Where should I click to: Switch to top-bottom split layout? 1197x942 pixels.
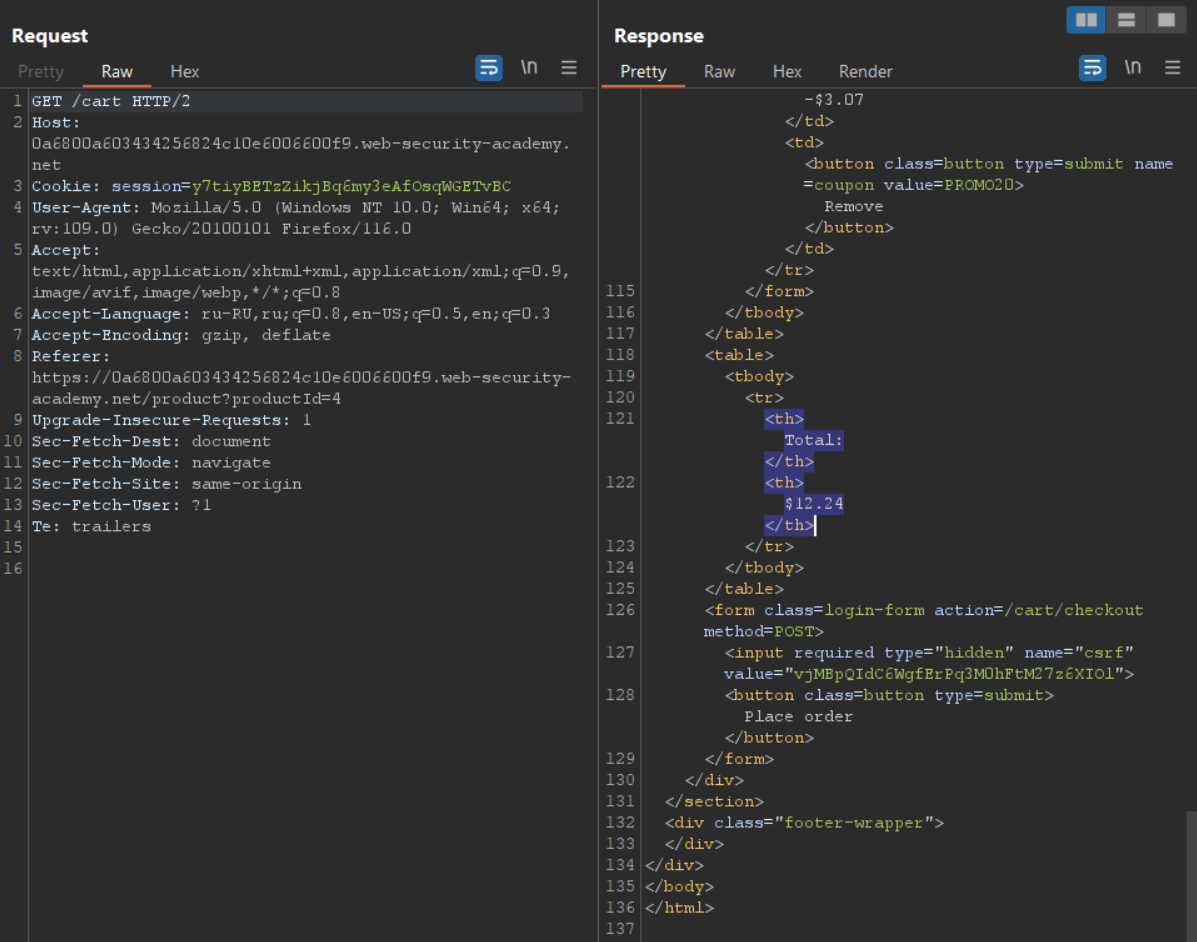click(x=1126, y=20)
